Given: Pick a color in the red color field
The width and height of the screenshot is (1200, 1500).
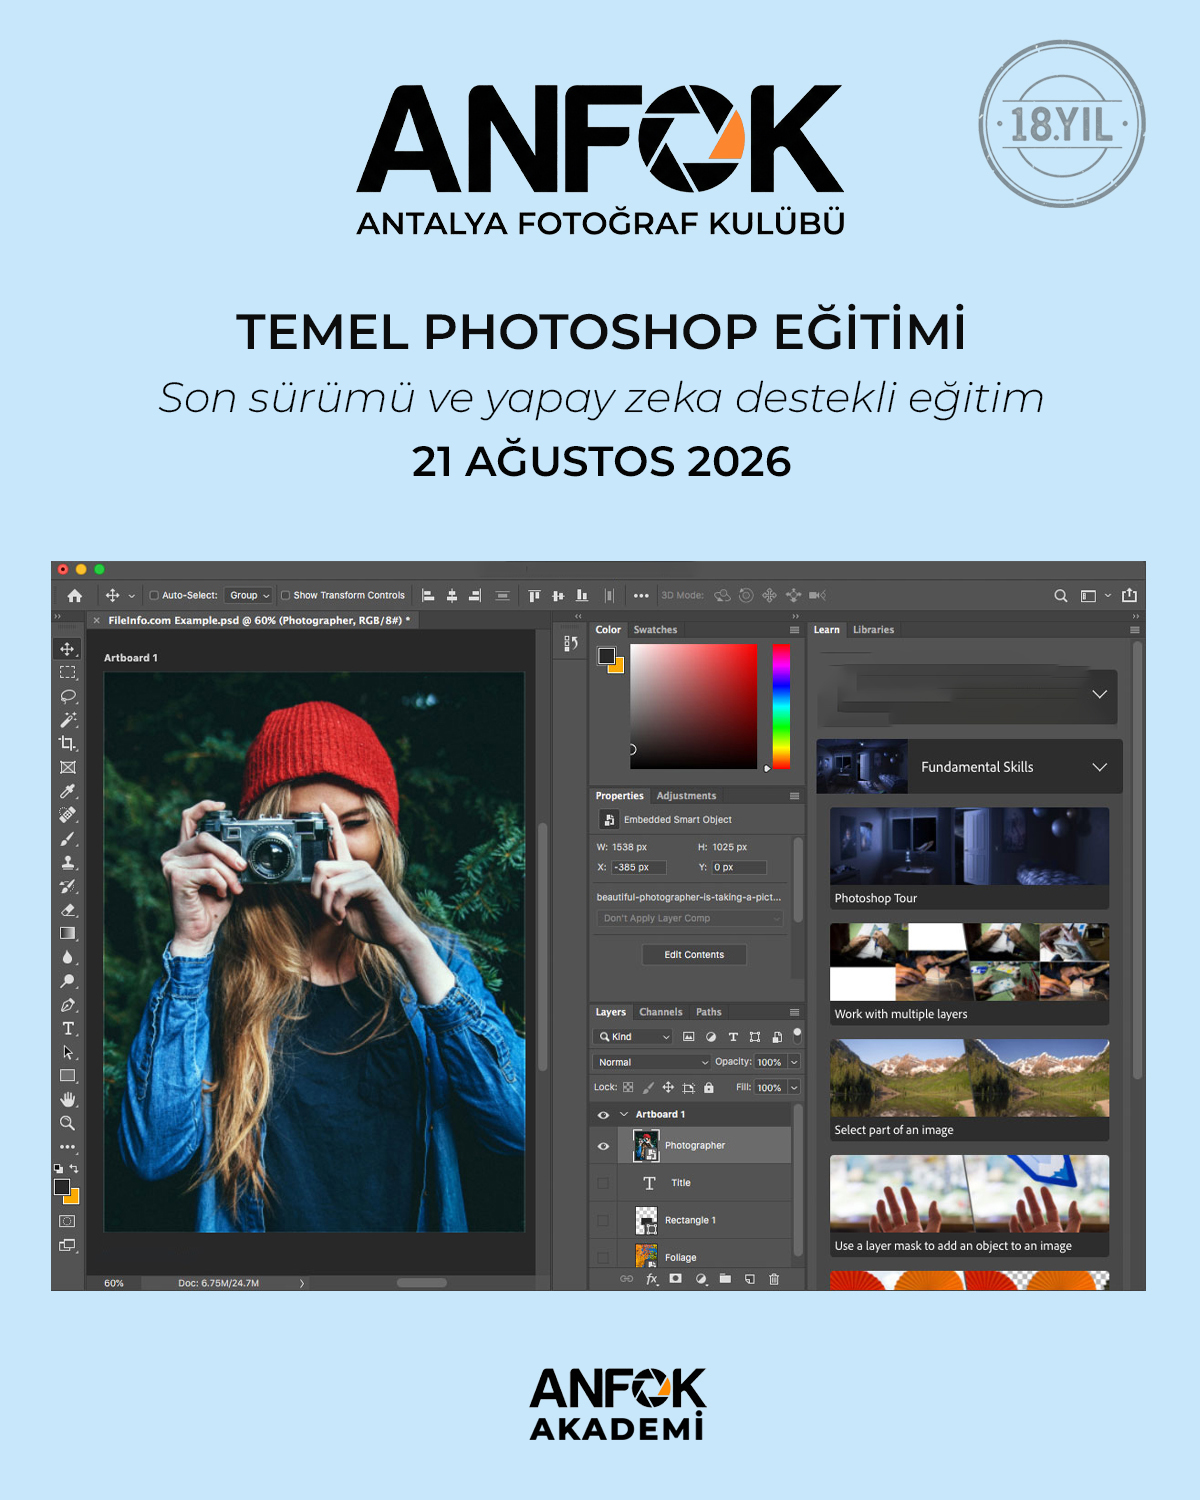Looking at the screenshot, I should click(x=693, y=706).
